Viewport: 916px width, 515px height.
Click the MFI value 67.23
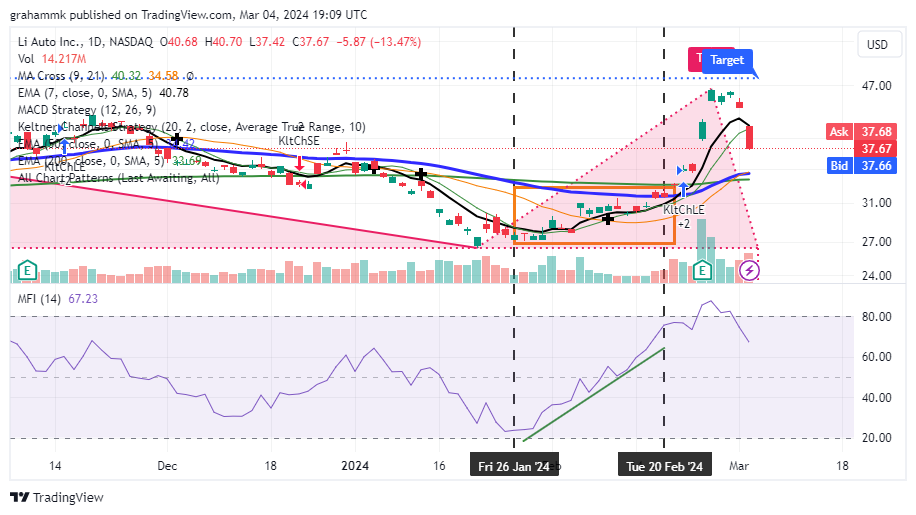coord(83,299)
